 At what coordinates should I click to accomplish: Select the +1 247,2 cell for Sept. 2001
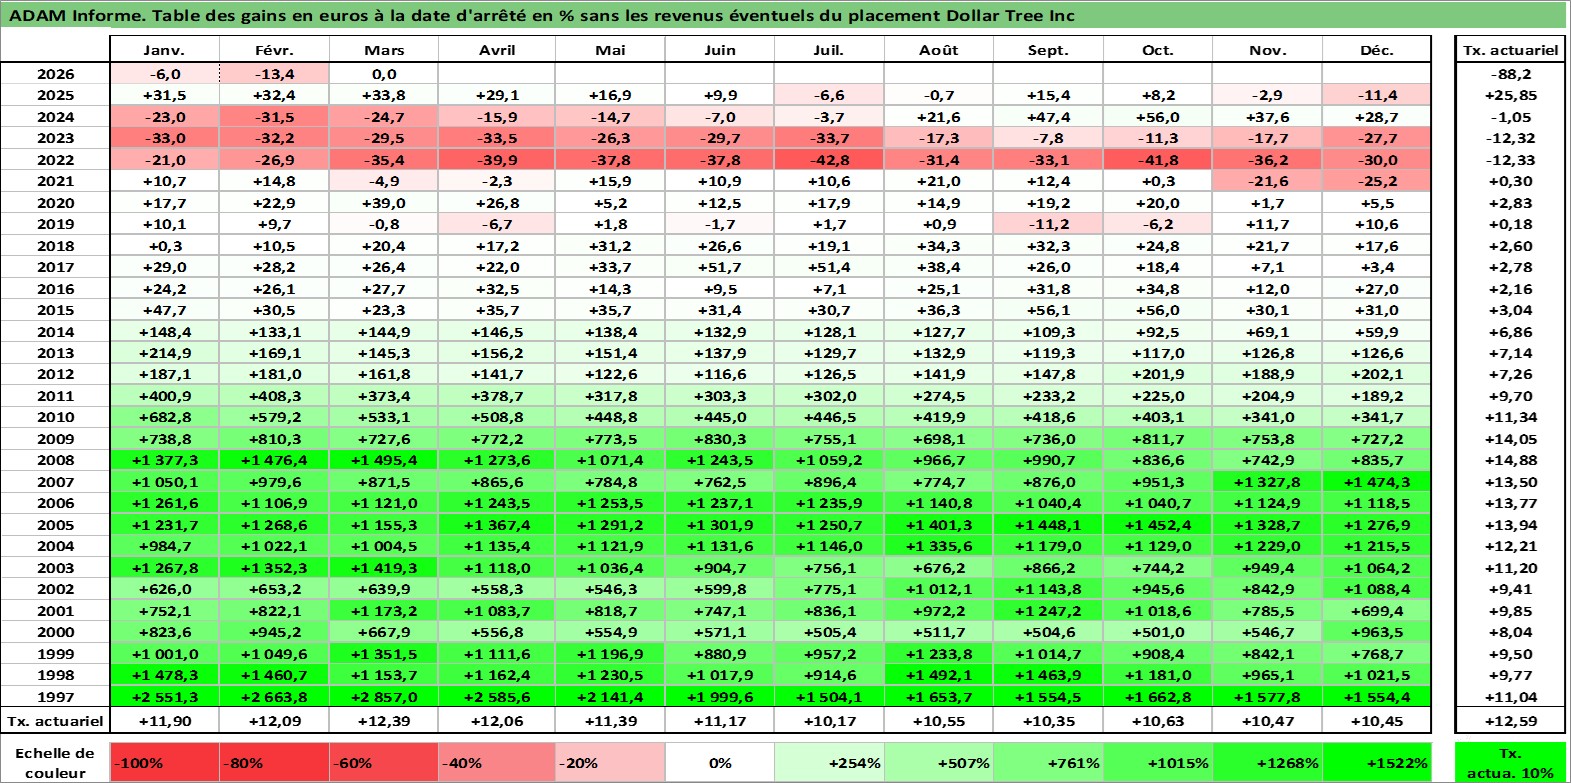point(1048,611)
